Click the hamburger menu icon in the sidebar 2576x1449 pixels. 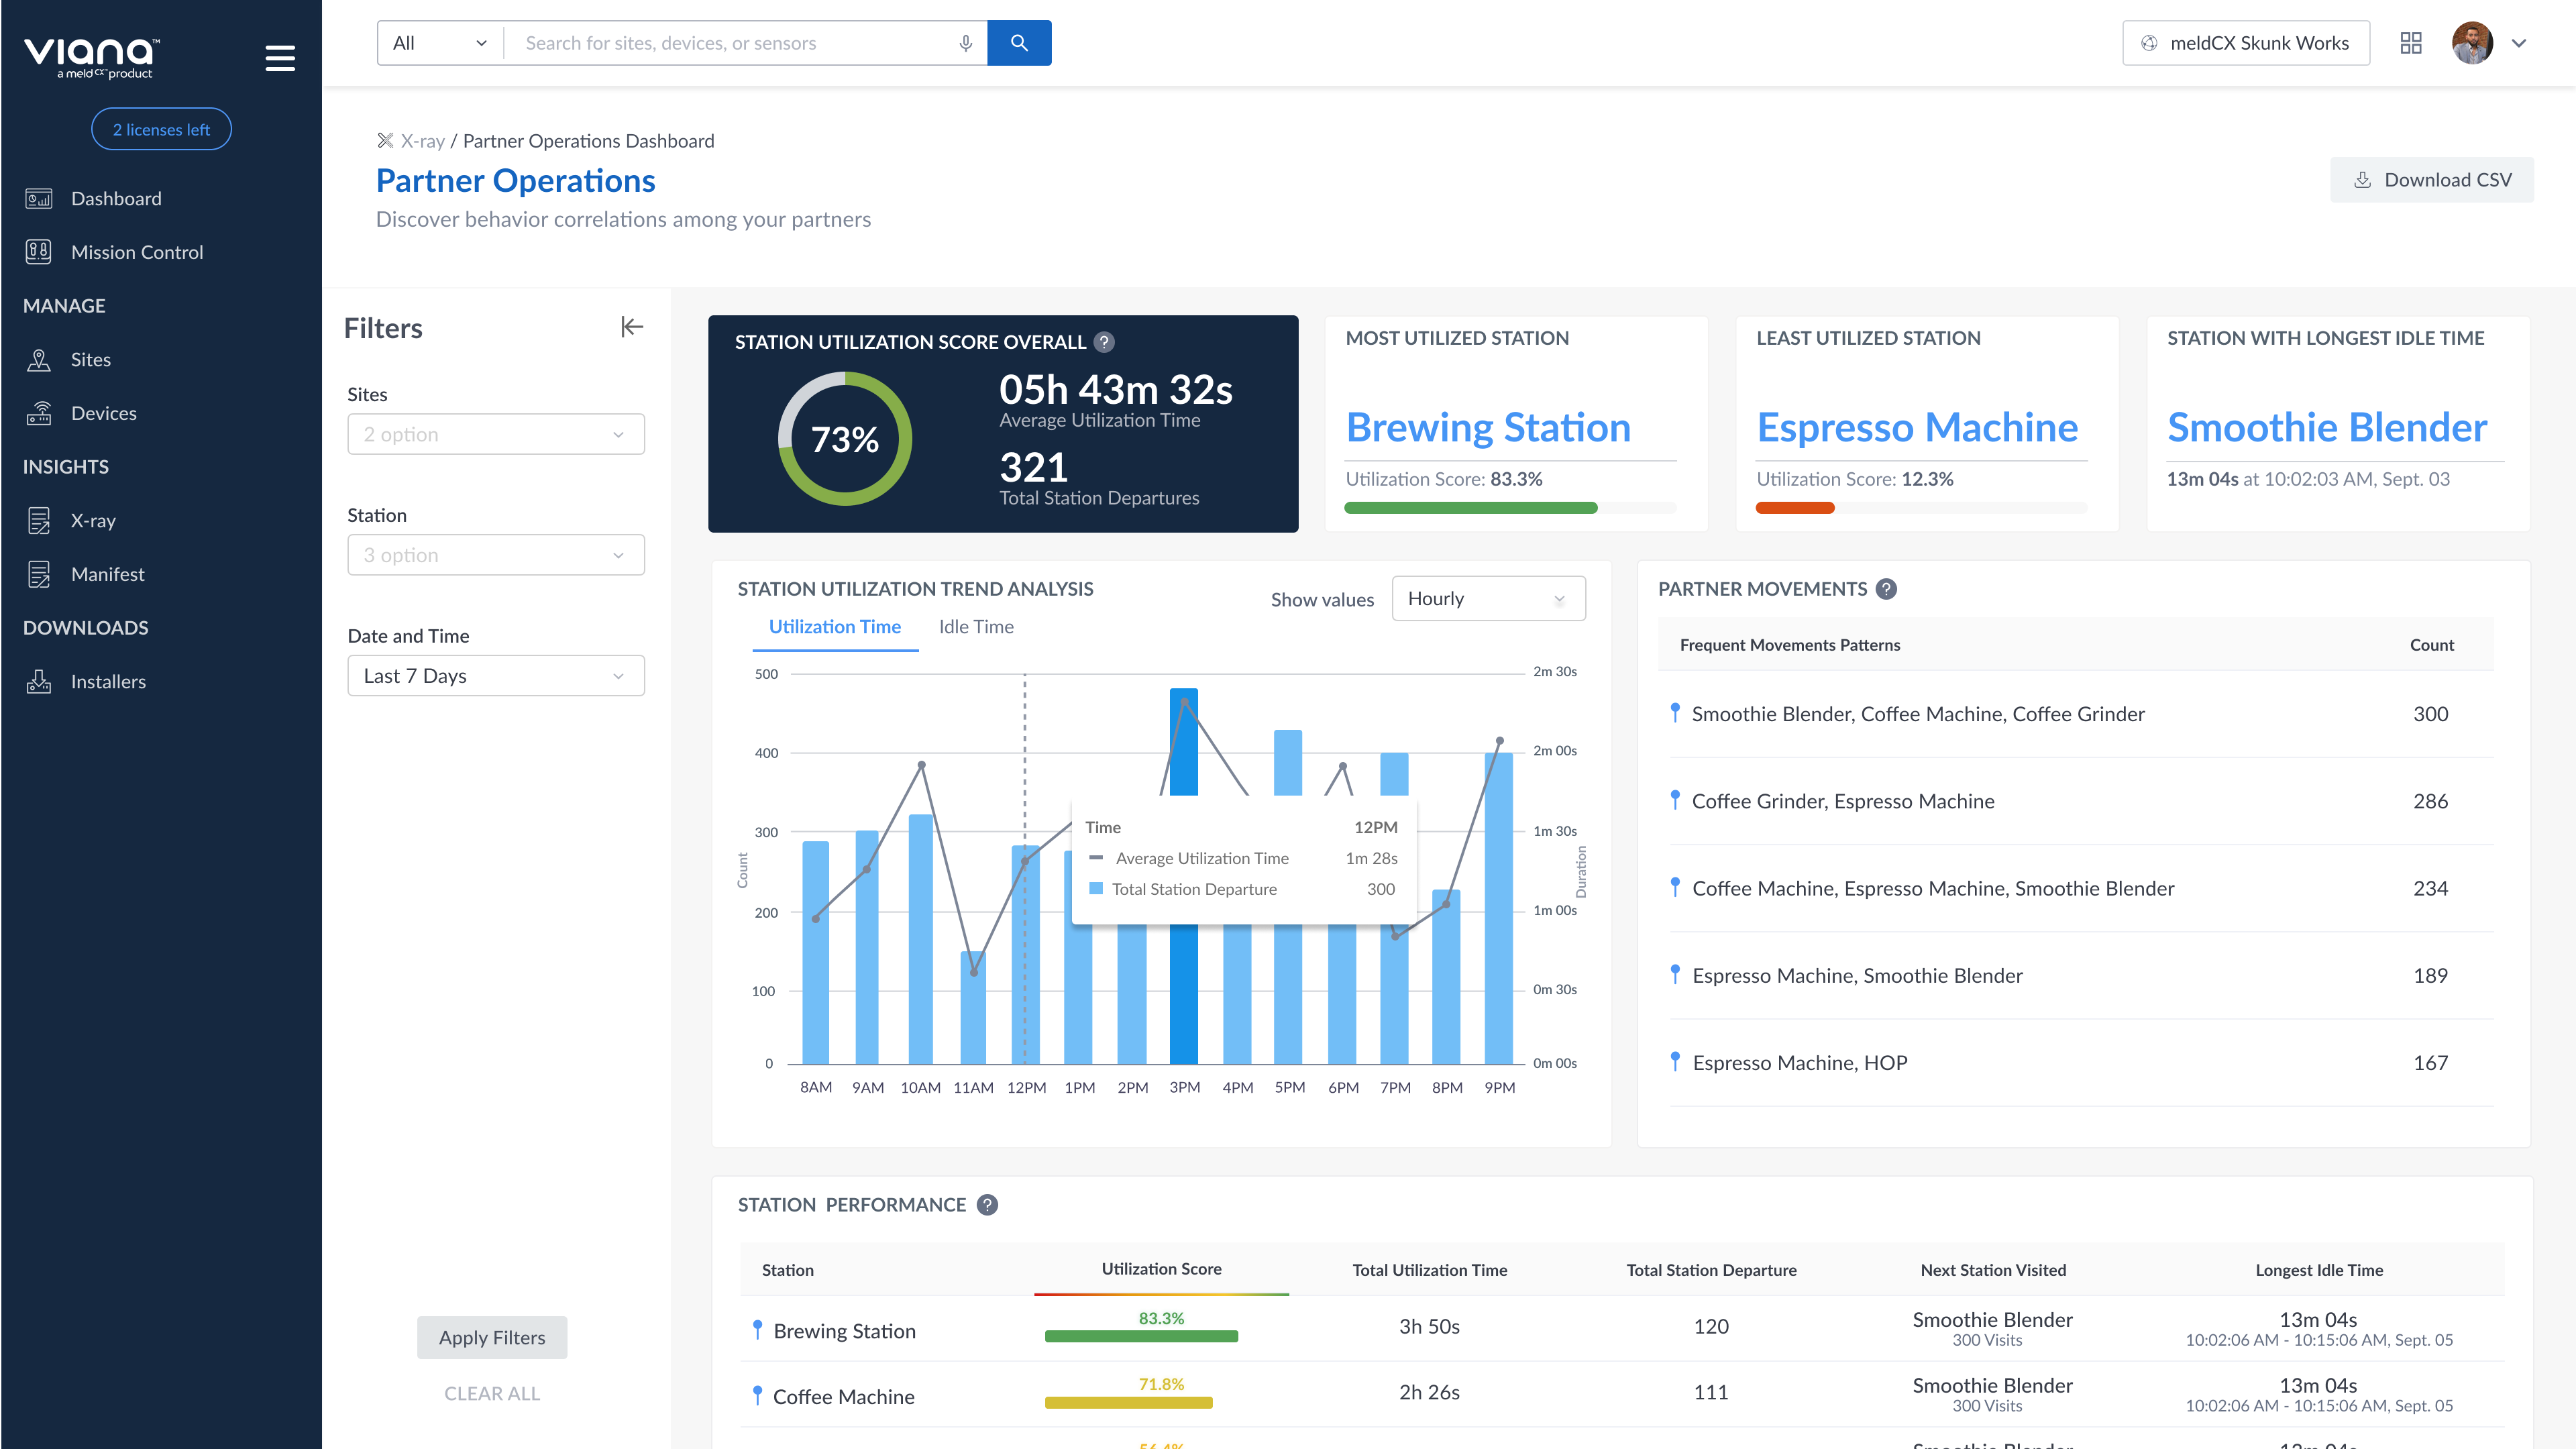(280, 58)
